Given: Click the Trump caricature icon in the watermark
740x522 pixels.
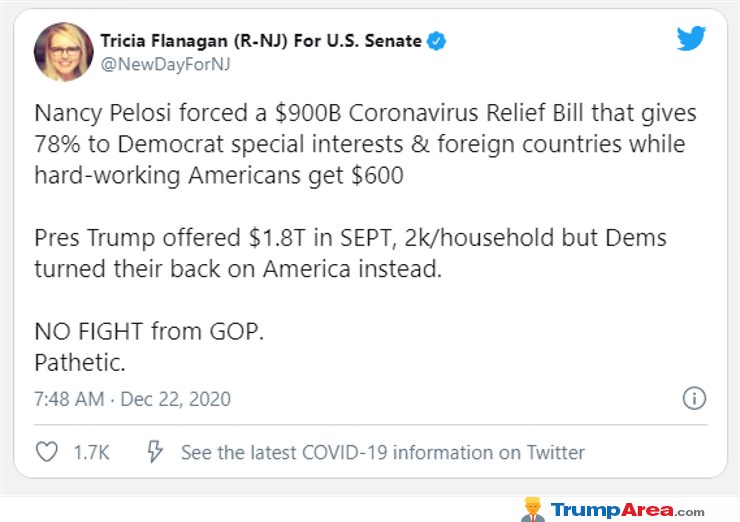Looking at the screenshot, I should 533,509.
